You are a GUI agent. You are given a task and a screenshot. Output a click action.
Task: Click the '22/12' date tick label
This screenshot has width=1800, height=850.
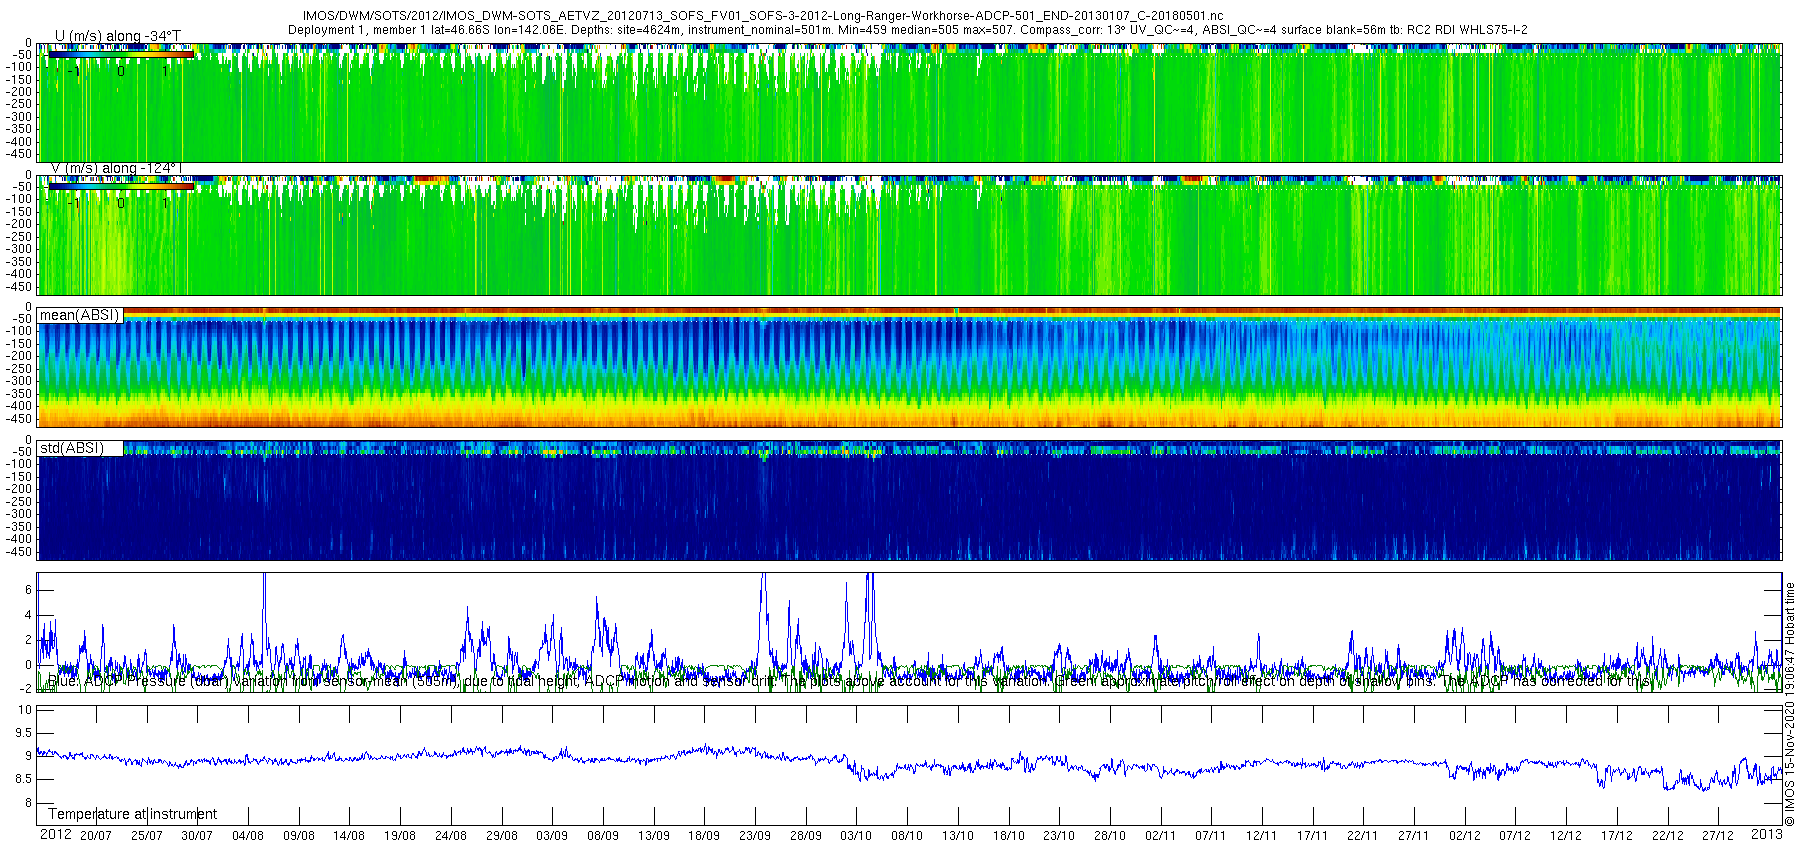pos(1668,836)
